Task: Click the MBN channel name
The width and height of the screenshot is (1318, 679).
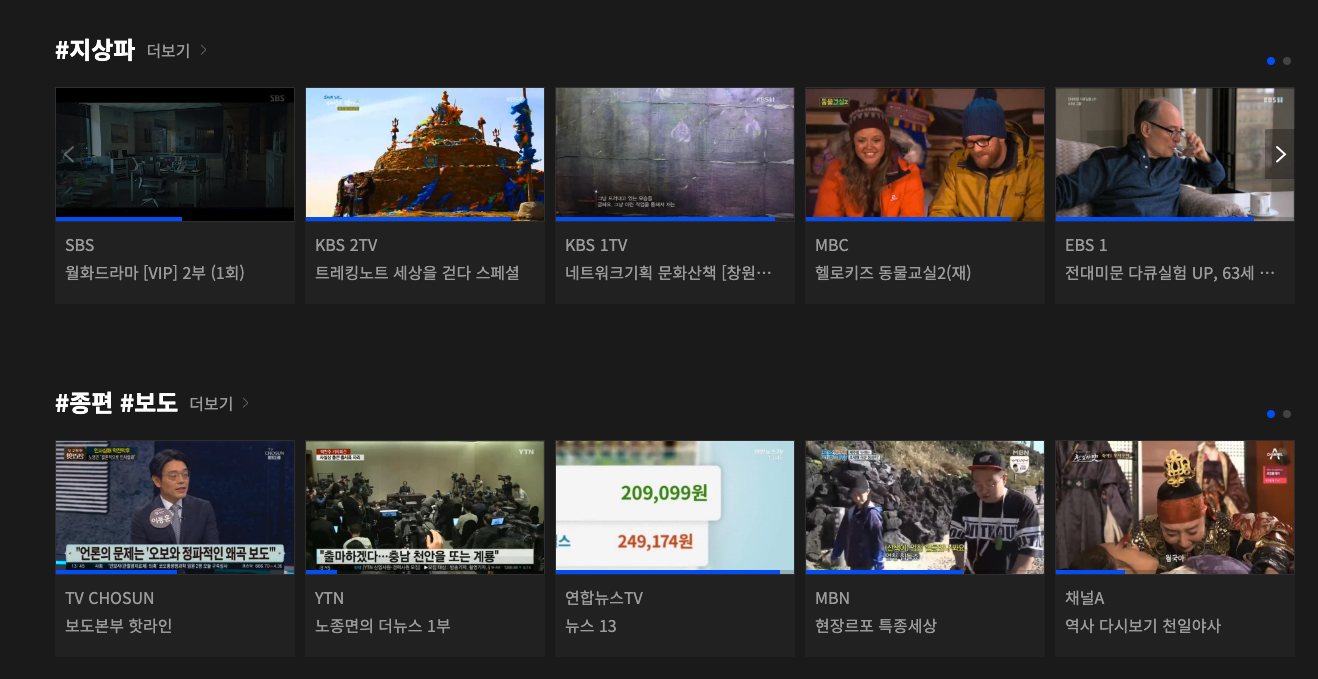Action: (832, 598)
